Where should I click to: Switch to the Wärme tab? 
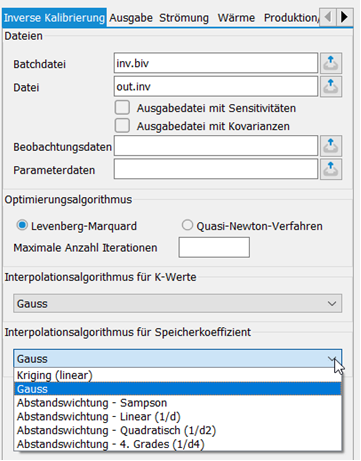click(x=236, y=18)
